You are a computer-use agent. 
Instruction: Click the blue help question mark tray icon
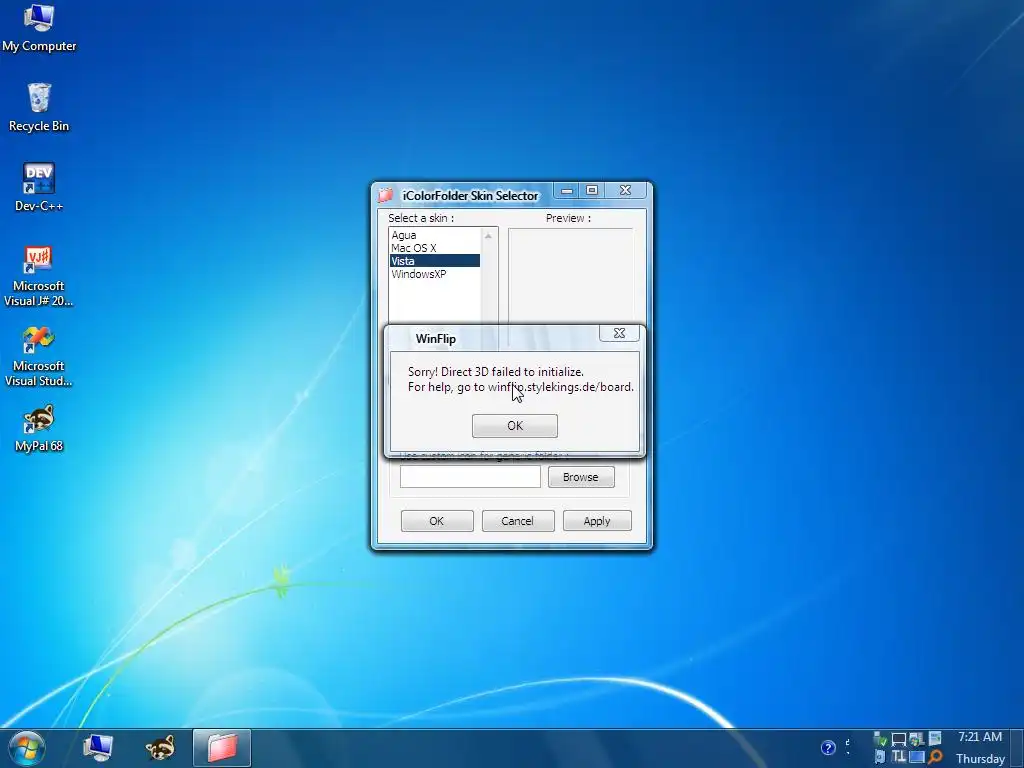tap(828, 748)
